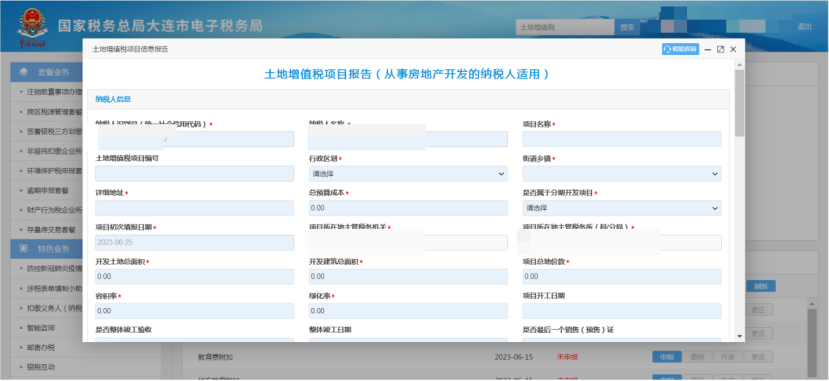
Task: Maximize the 土地增值税项目信息报告 dialog
Action: point(720,49)
